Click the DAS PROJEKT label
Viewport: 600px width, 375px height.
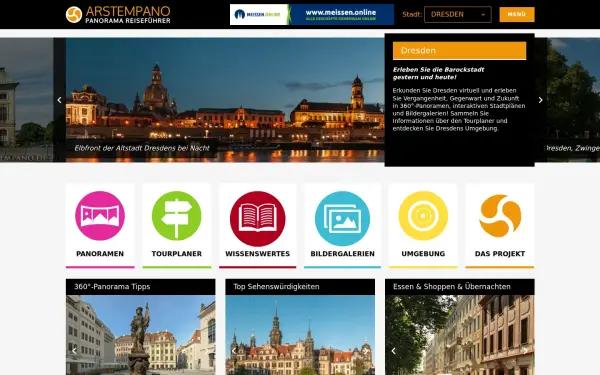coord(500,254)
